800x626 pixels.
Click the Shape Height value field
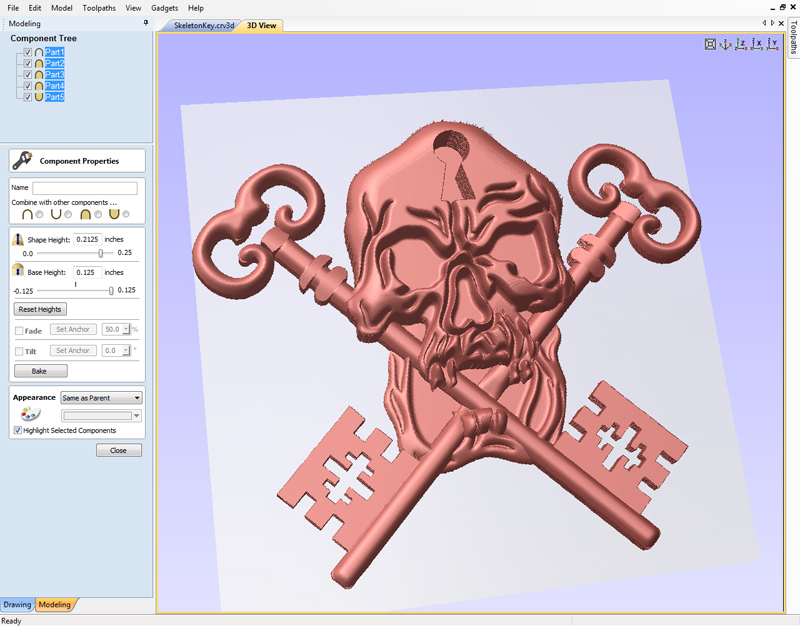coord(88,239)
